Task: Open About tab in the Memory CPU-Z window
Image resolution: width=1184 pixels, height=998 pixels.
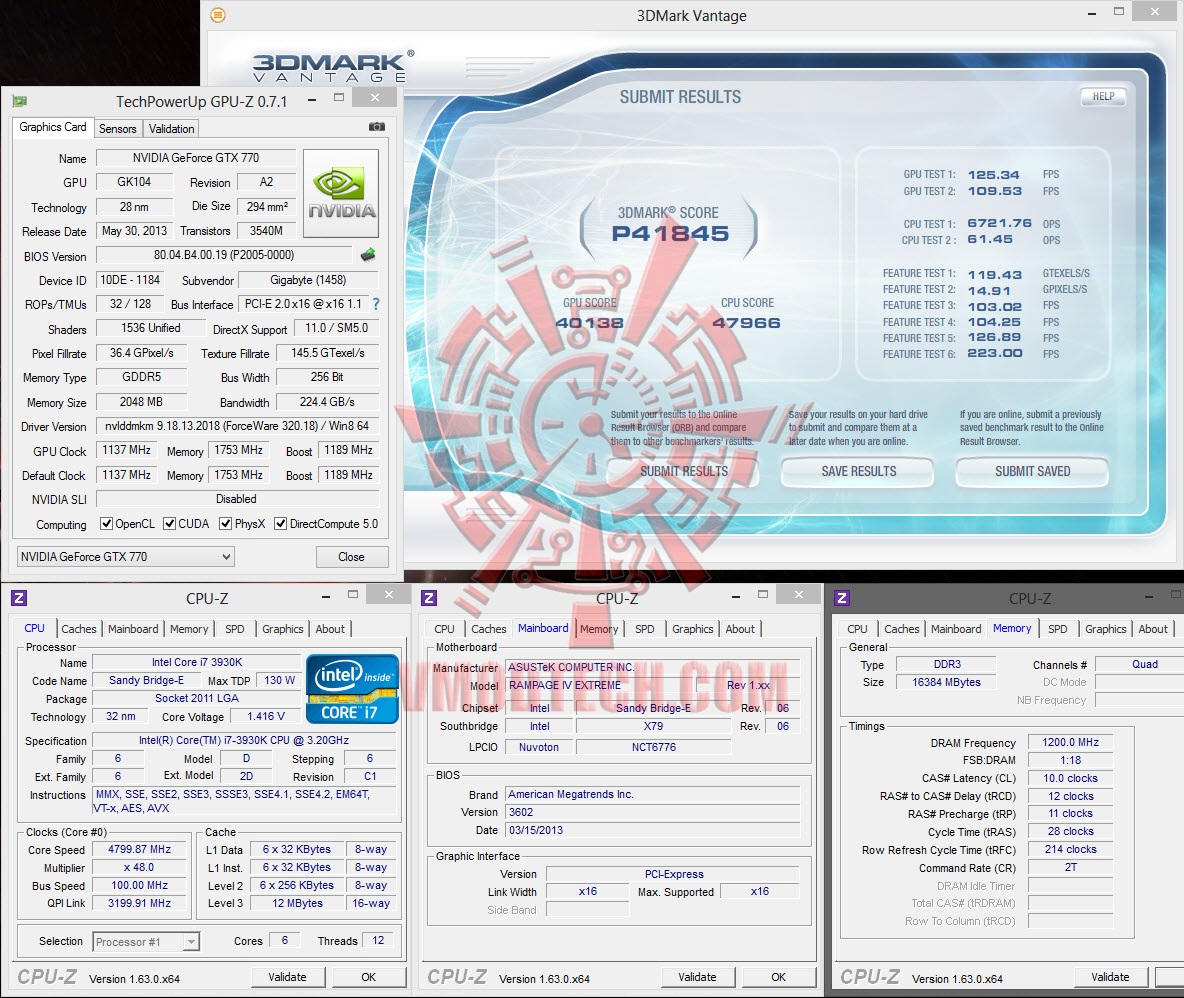Action: click(x=1153, y=628)
